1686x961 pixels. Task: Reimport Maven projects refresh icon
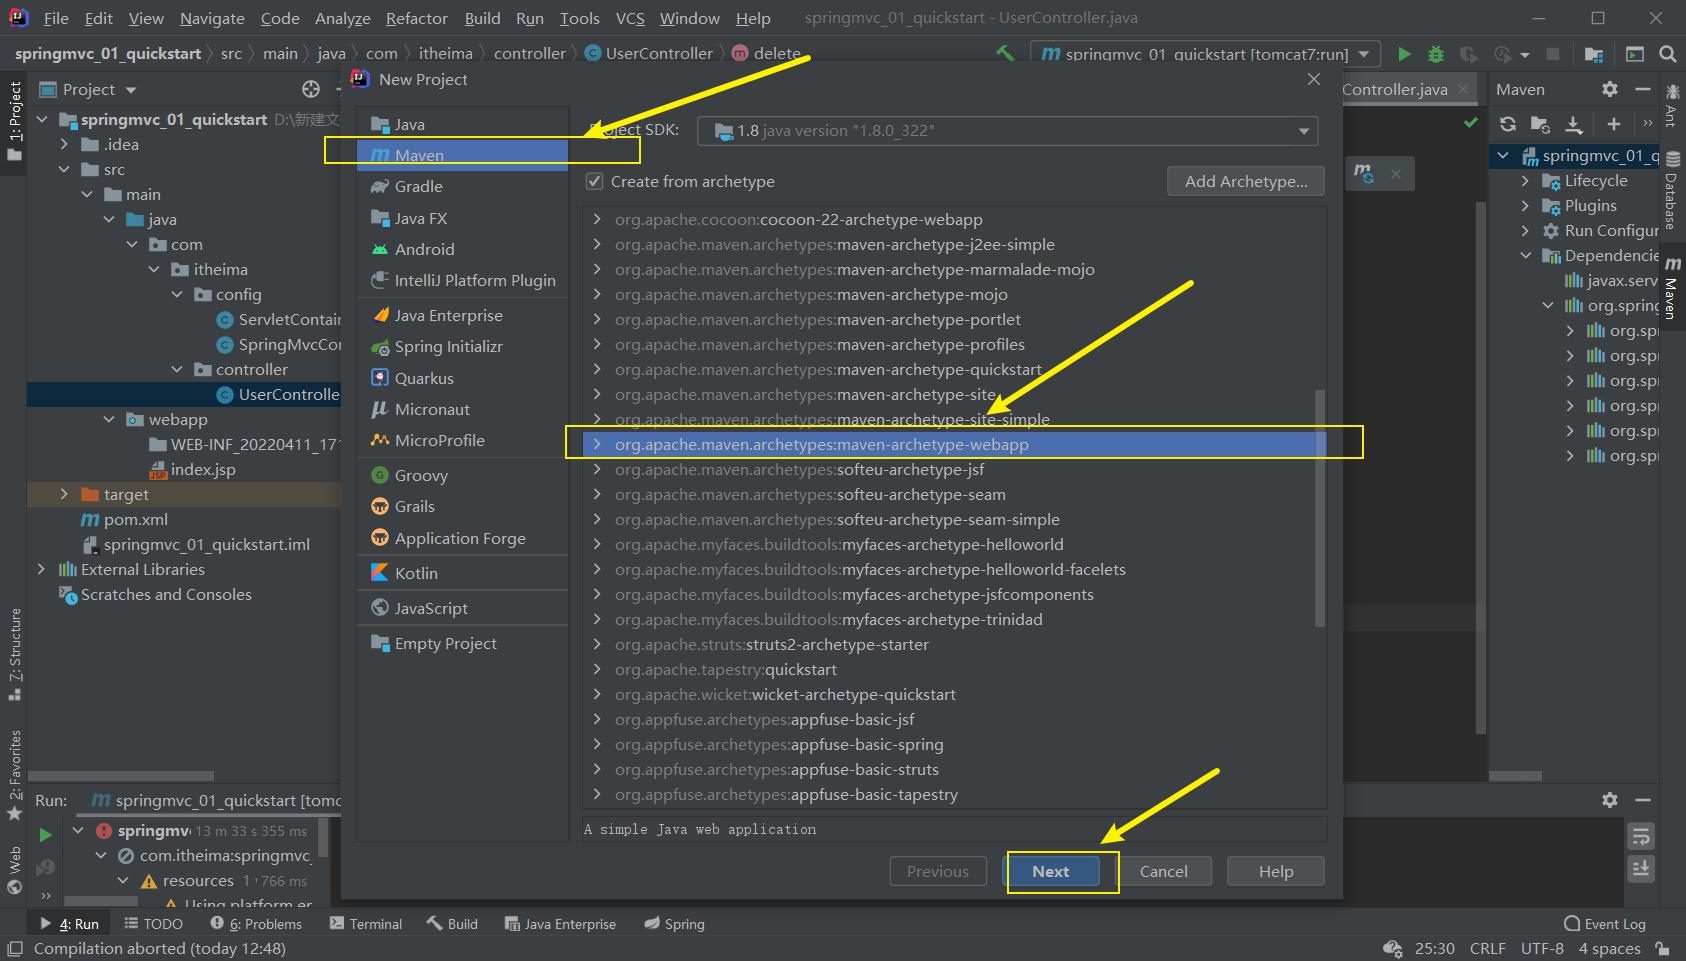[1508, 124]
